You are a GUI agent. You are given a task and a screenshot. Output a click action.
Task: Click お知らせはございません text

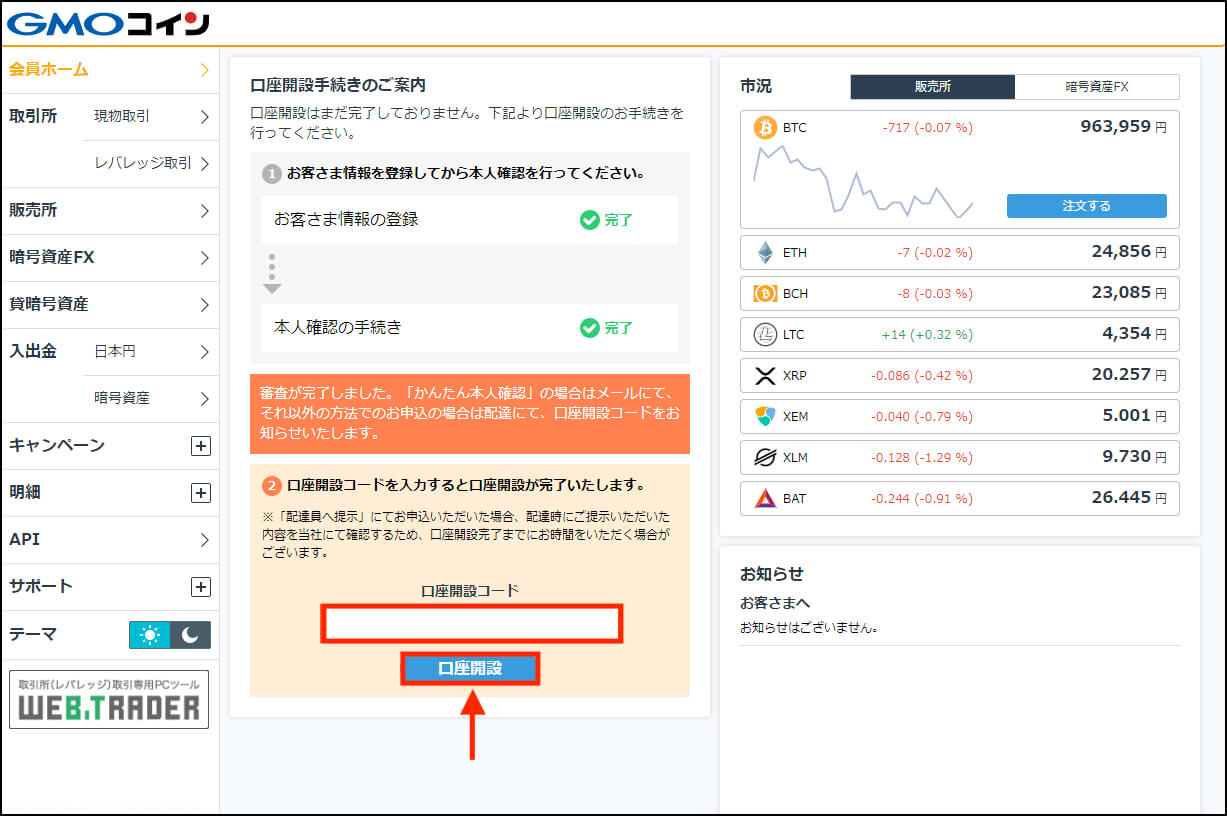click(809, 628)
